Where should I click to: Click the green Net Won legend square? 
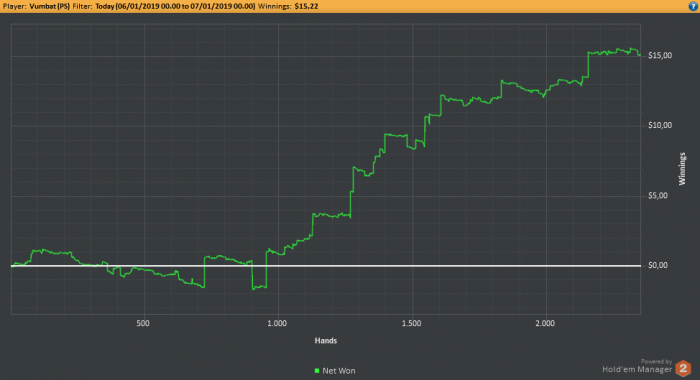[317, 371]
